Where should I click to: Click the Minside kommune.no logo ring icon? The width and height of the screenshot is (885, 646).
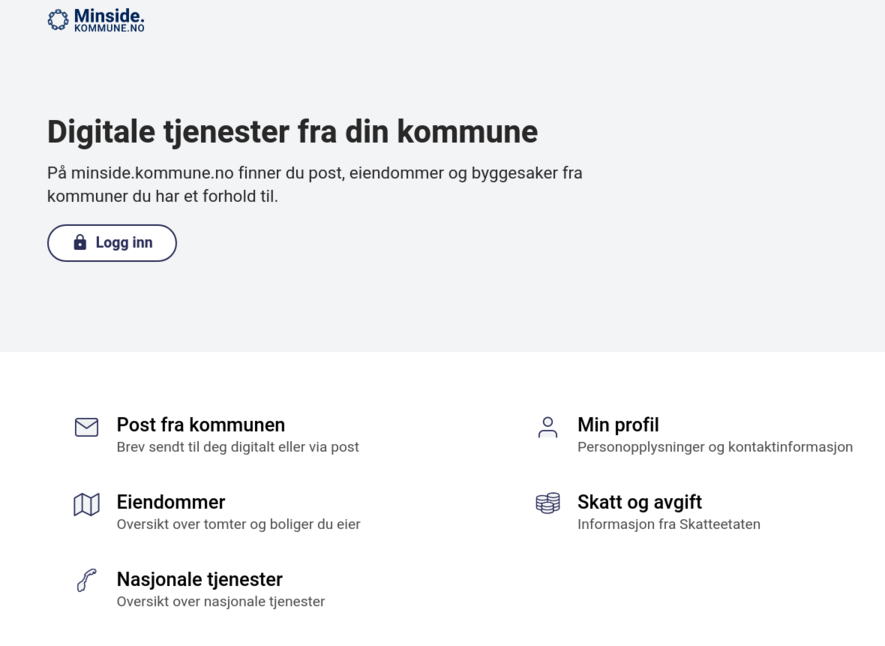point(58,20)
